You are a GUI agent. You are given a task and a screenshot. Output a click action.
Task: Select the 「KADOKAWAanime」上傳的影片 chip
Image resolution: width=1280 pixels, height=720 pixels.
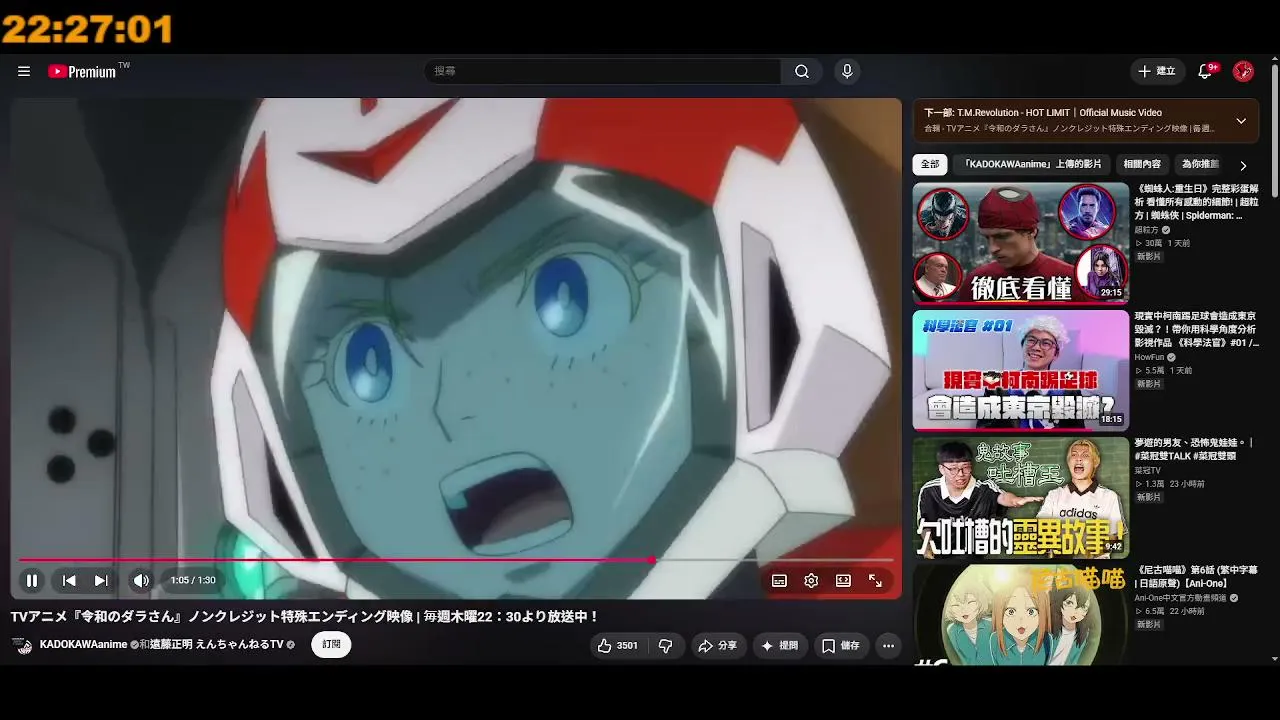(x=1033, y=164)
